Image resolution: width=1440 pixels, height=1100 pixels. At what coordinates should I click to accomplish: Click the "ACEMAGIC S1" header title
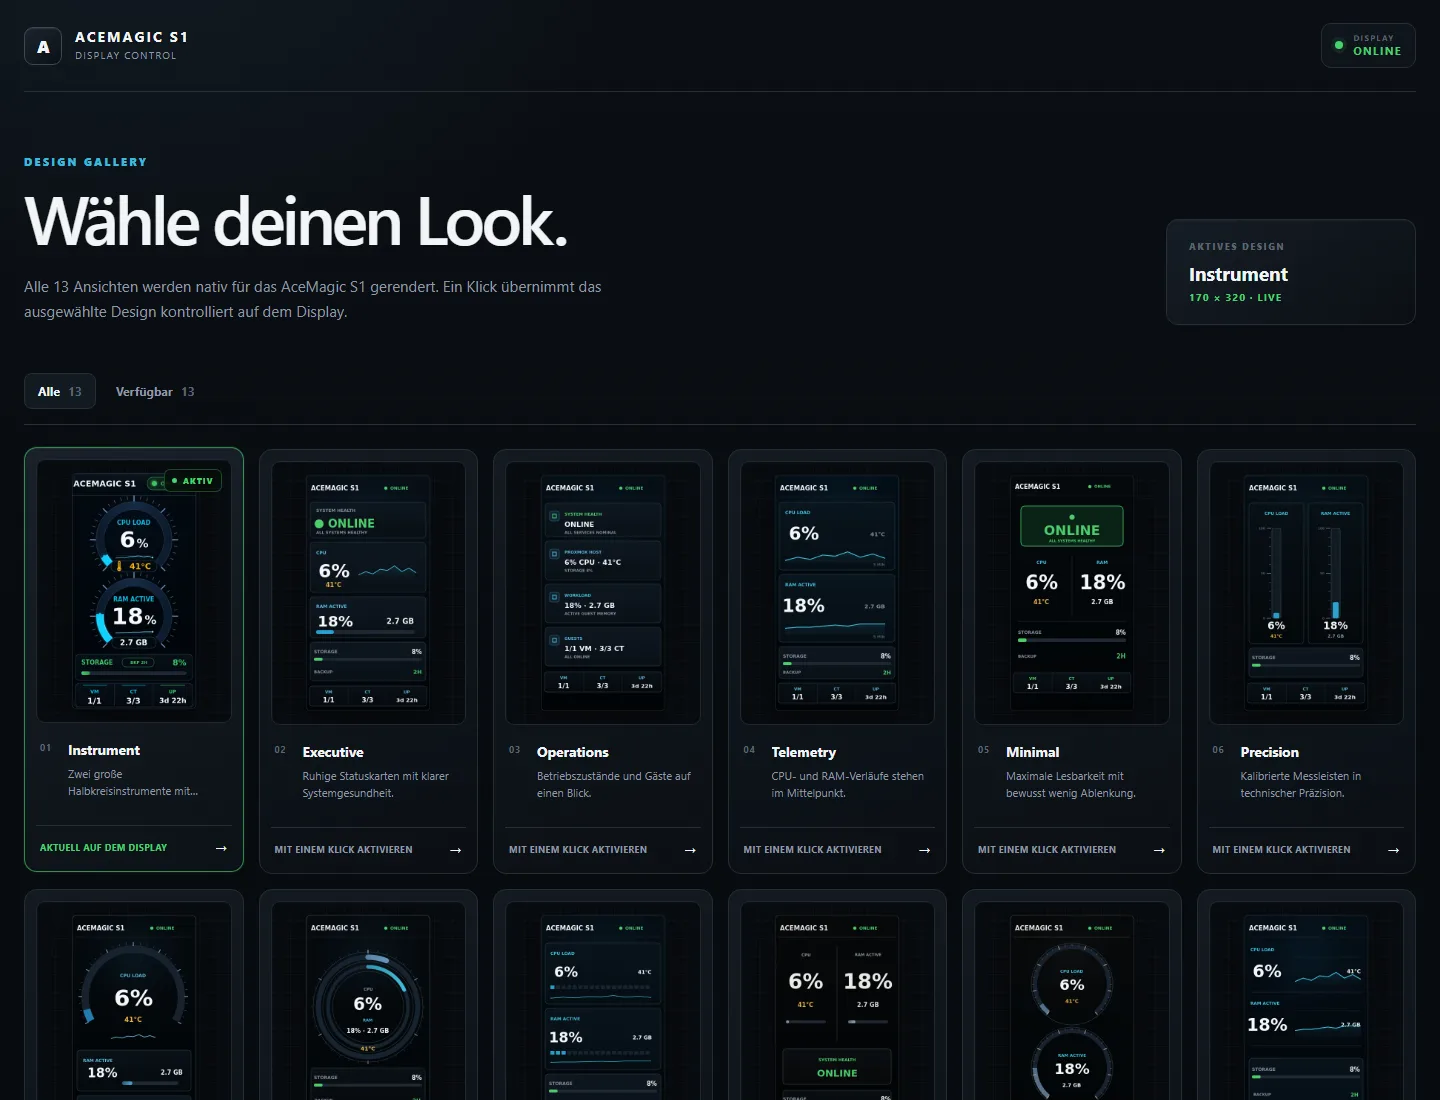[131, 37]
